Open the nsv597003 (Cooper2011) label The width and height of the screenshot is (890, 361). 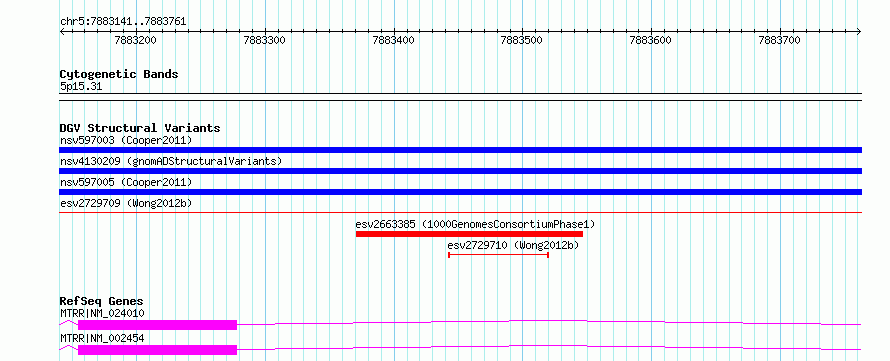pyautogui.click(x=126, y=140)
